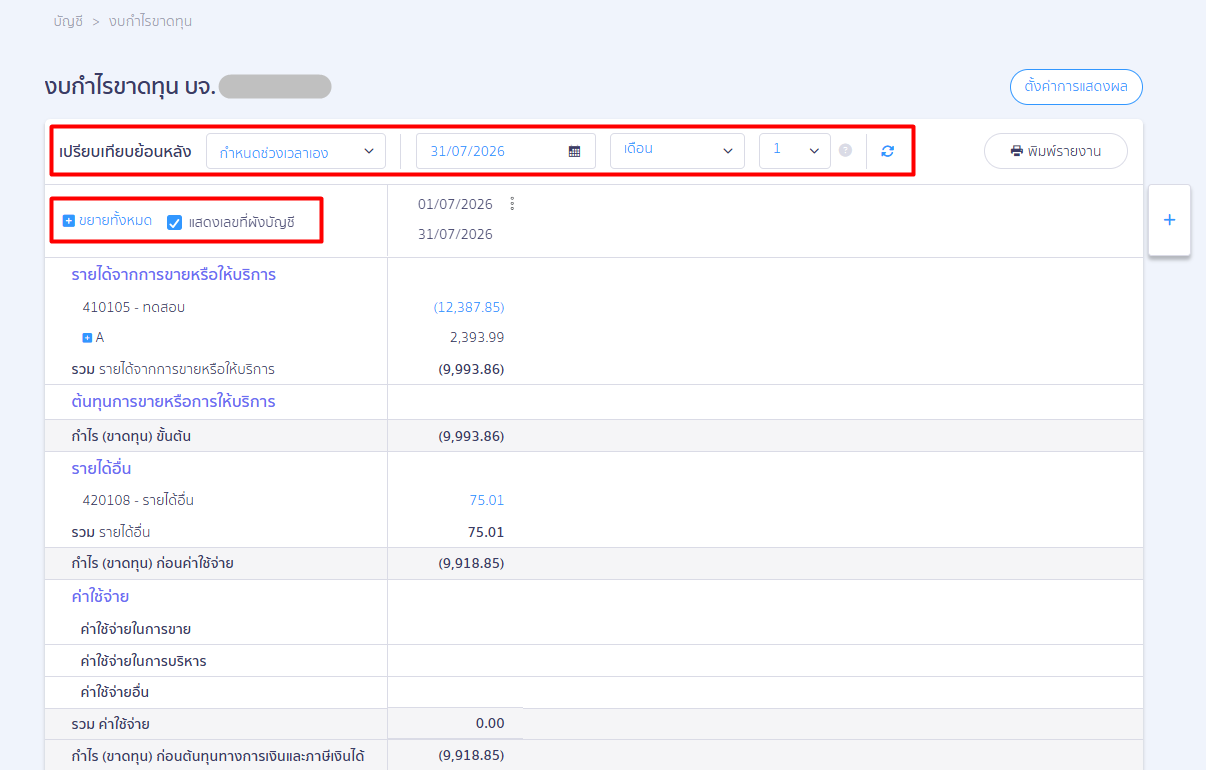Click บัญชี breadcrumb link
This screenshot has height=770, width=1206.
click(x=68, y=21)
